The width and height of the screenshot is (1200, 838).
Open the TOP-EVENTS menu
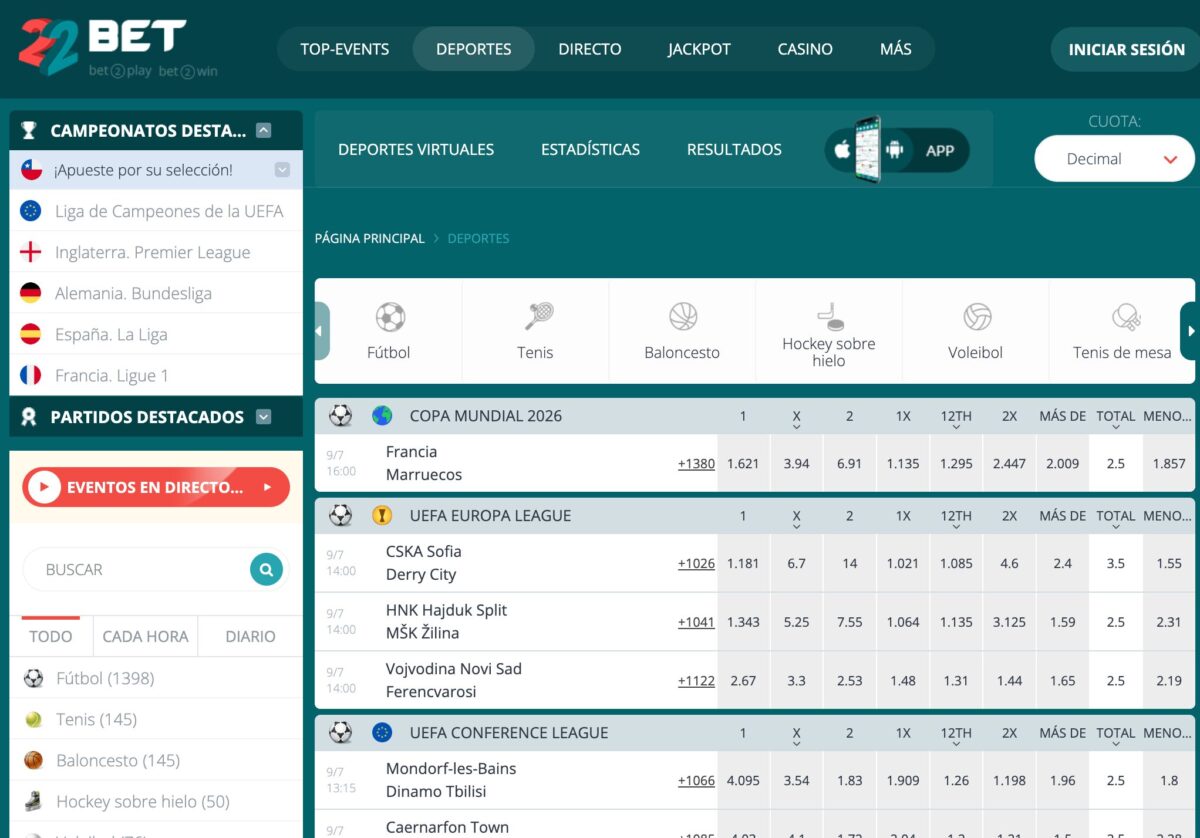click(345, 48)
